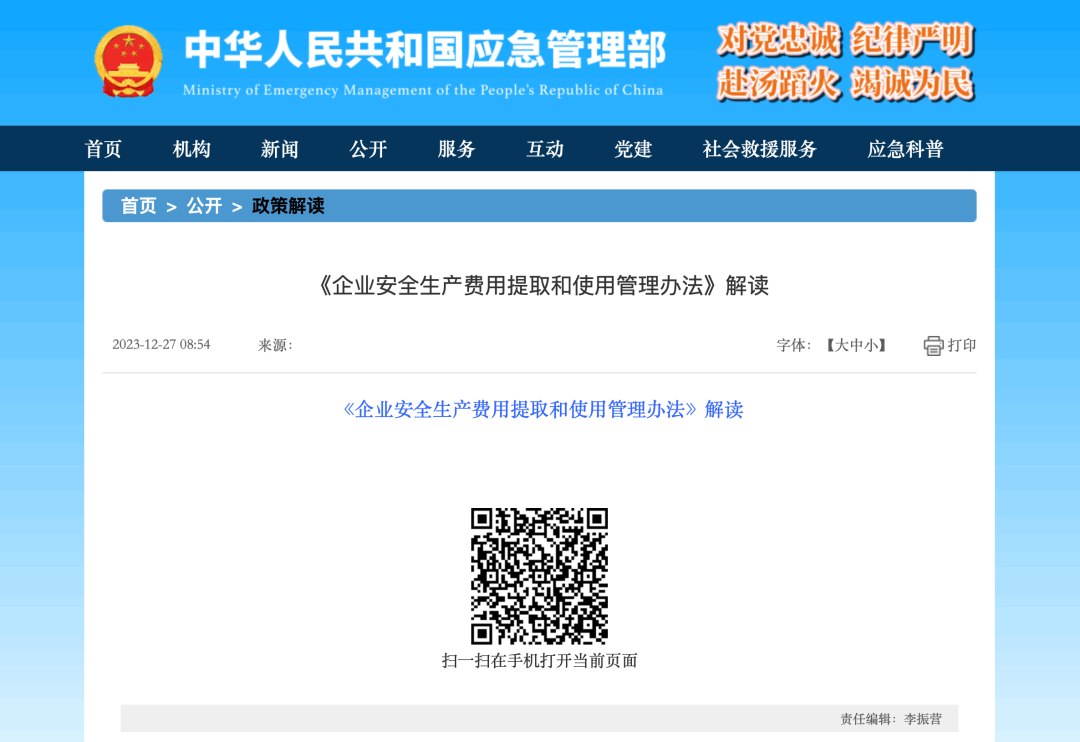Go to the 新闻 section
Viewport: 1080px width, 742px height.
click(280, 149)
